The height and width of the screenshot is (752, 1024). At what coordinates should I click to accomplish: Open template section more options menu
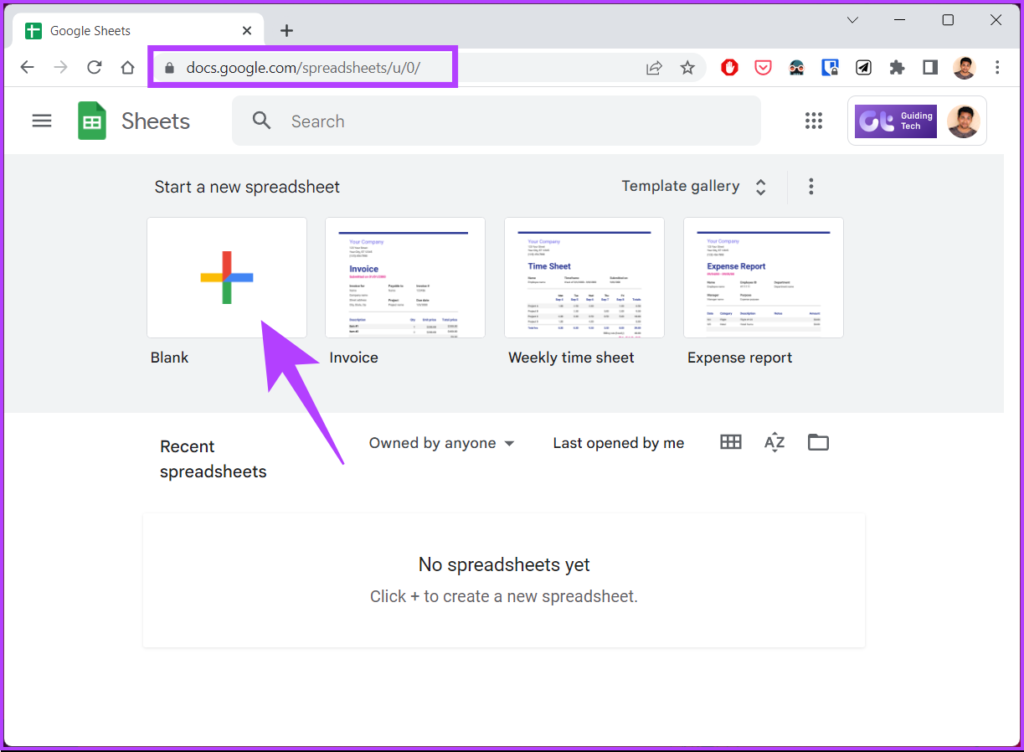(810, 187)
